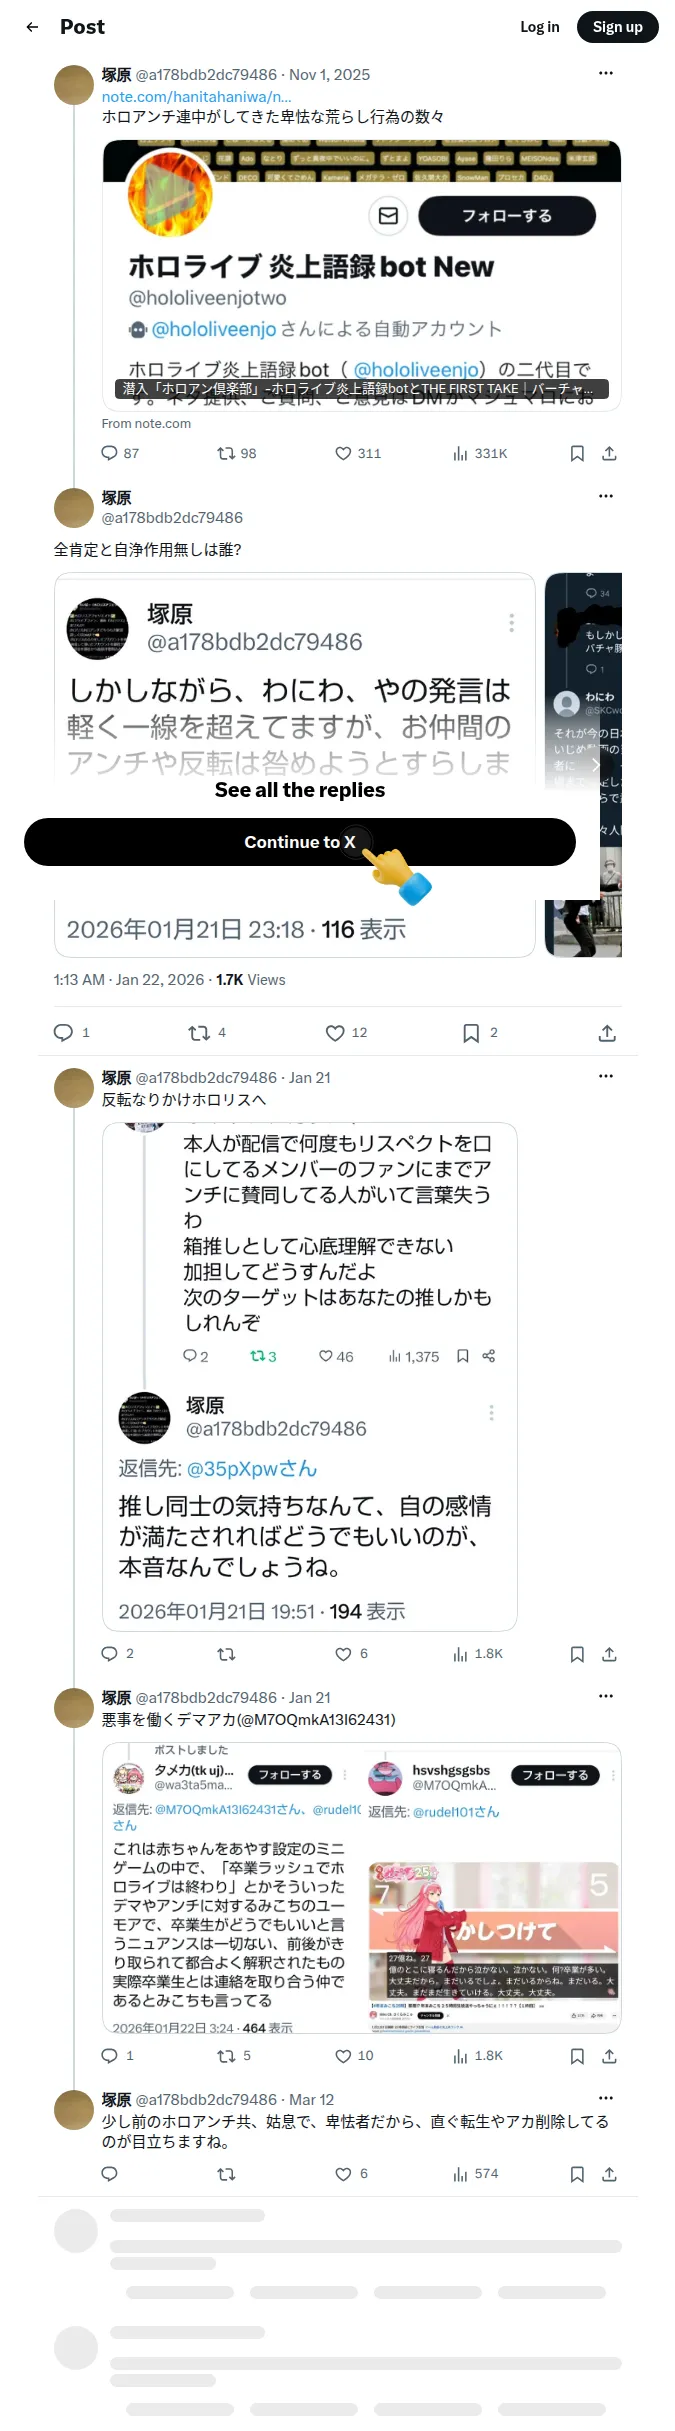The height and width of the screenshot is (2431, 675).
Task: Click the back arrow beside Post
Action: coord(32,27)
